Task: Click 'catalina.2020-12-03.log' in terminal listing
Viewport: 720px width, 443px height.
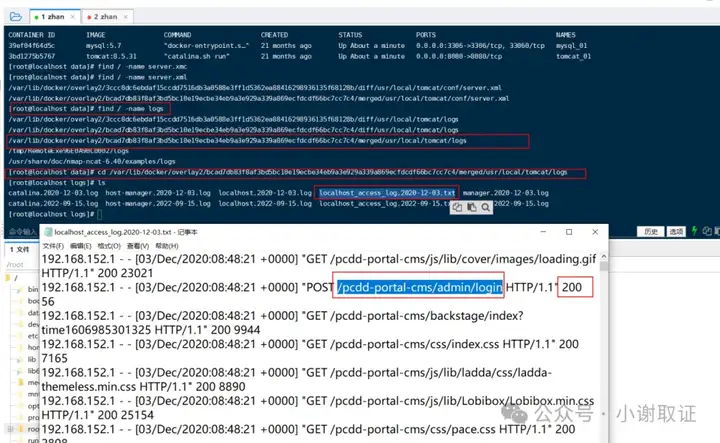Action: pos(53,193)
